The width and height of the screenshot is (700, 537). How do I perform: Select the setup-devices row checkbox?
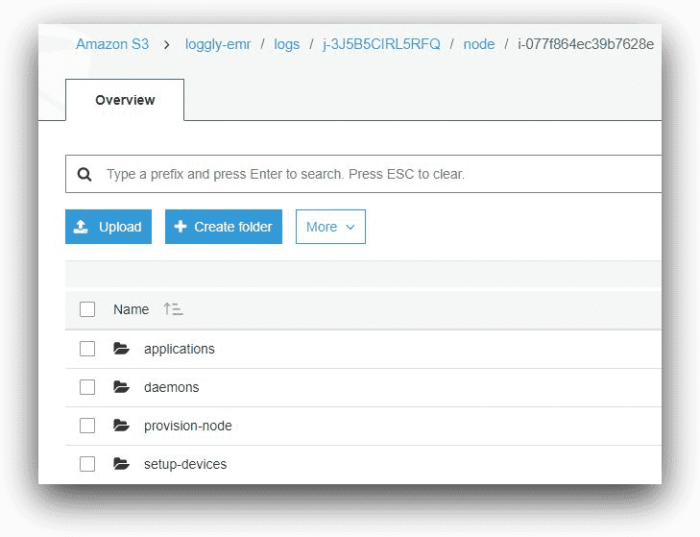point(87,464)
